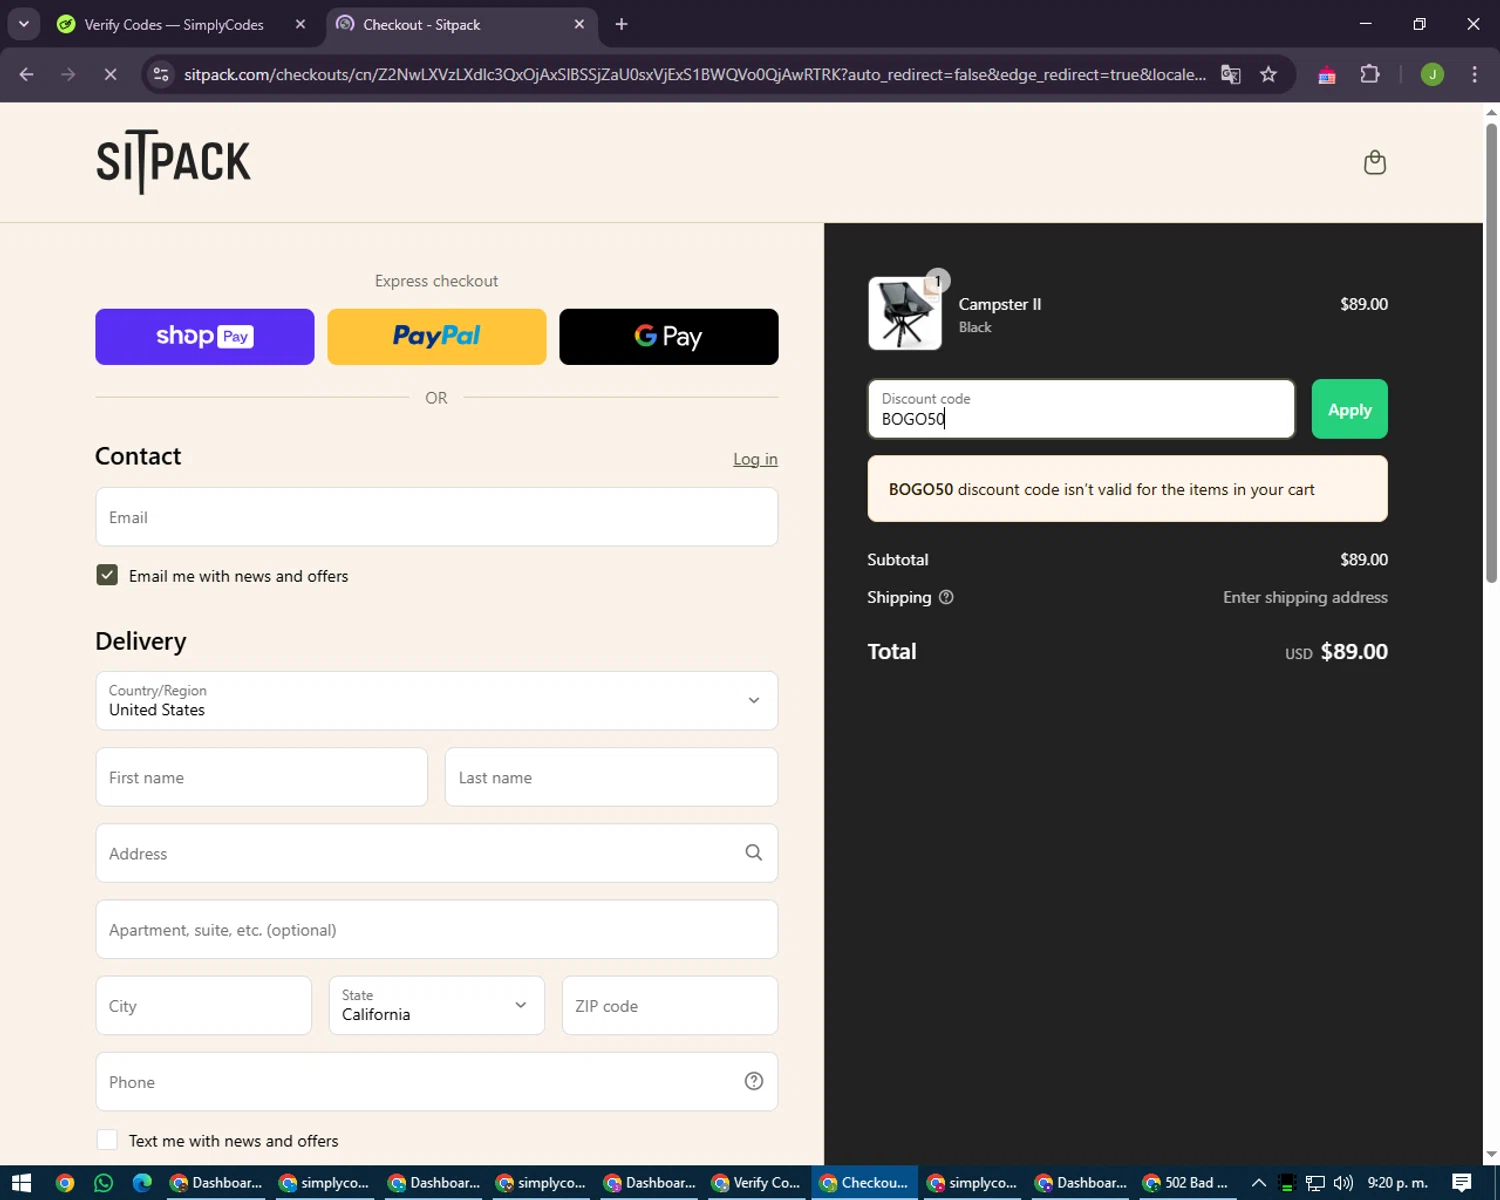Viewport: 1500px width, 1200px height.
Task: Close the Checkout - Sitpack tab
Action: [579, 24]
